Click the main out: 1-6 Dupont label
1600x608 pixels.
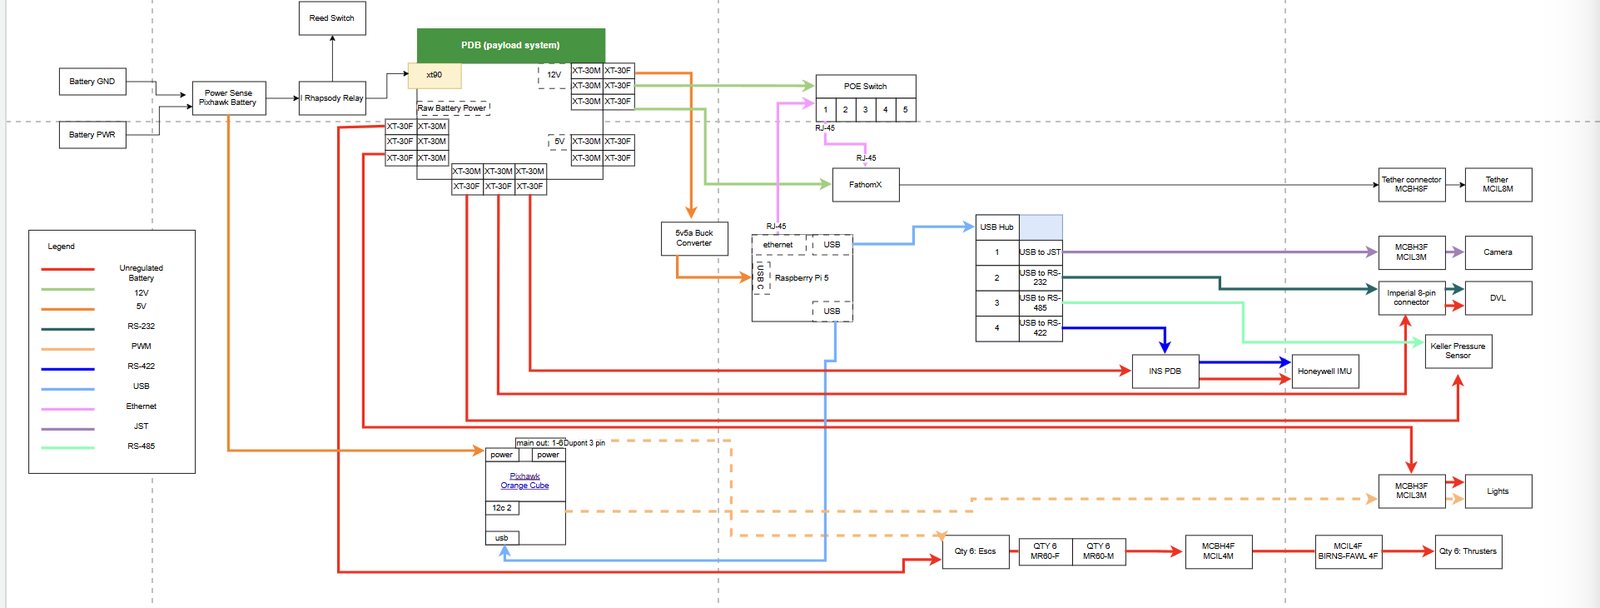pos(560,442)
